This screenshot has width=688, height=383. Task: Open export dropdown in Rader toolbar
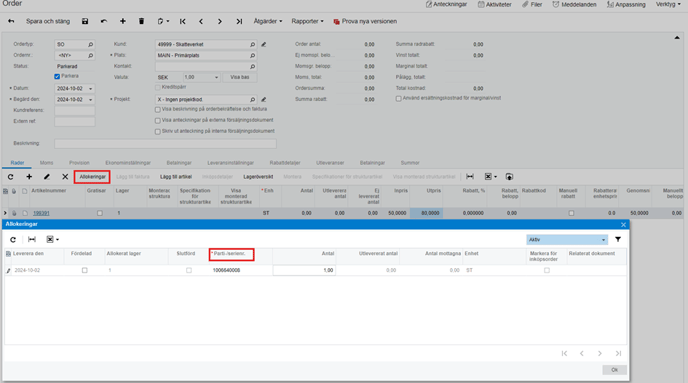tap(491, 176)
